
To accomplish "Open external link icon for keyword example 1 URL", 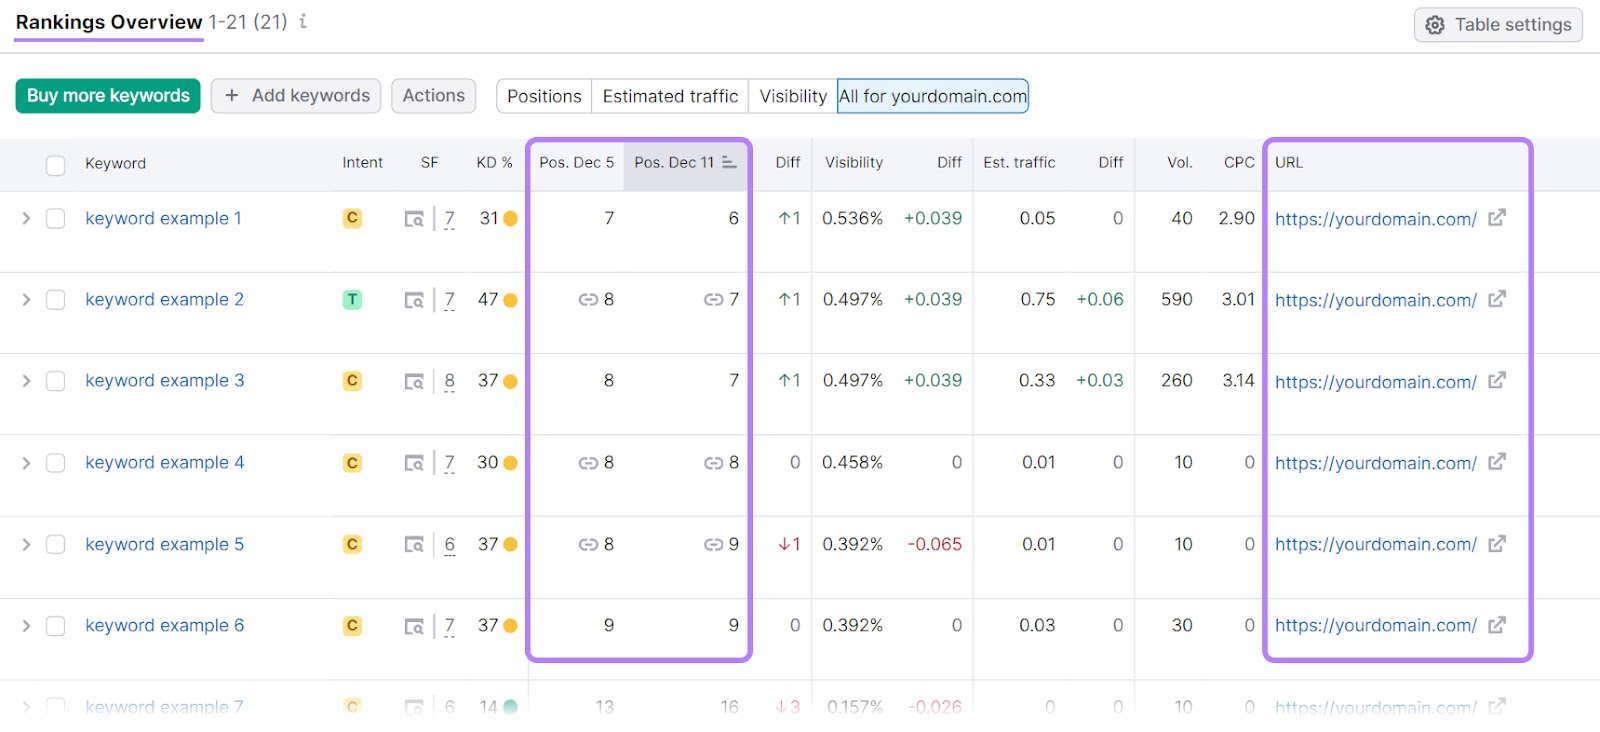I will (x=1496, y=218).
